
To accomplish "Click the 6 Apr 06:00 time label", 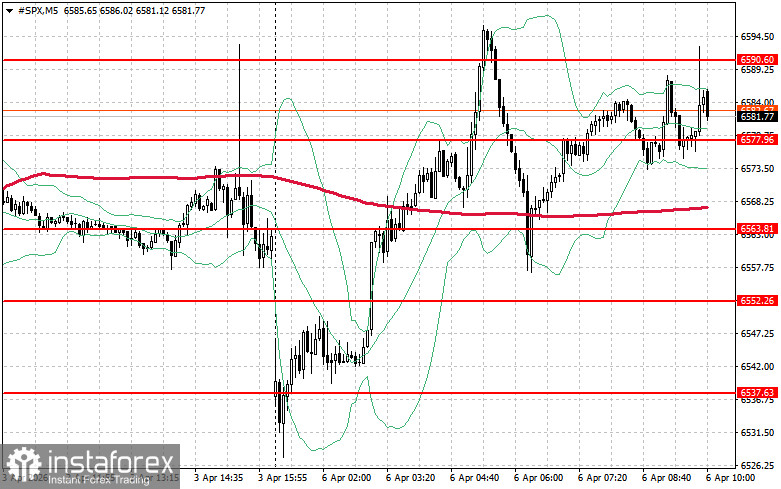I will 538,478.
